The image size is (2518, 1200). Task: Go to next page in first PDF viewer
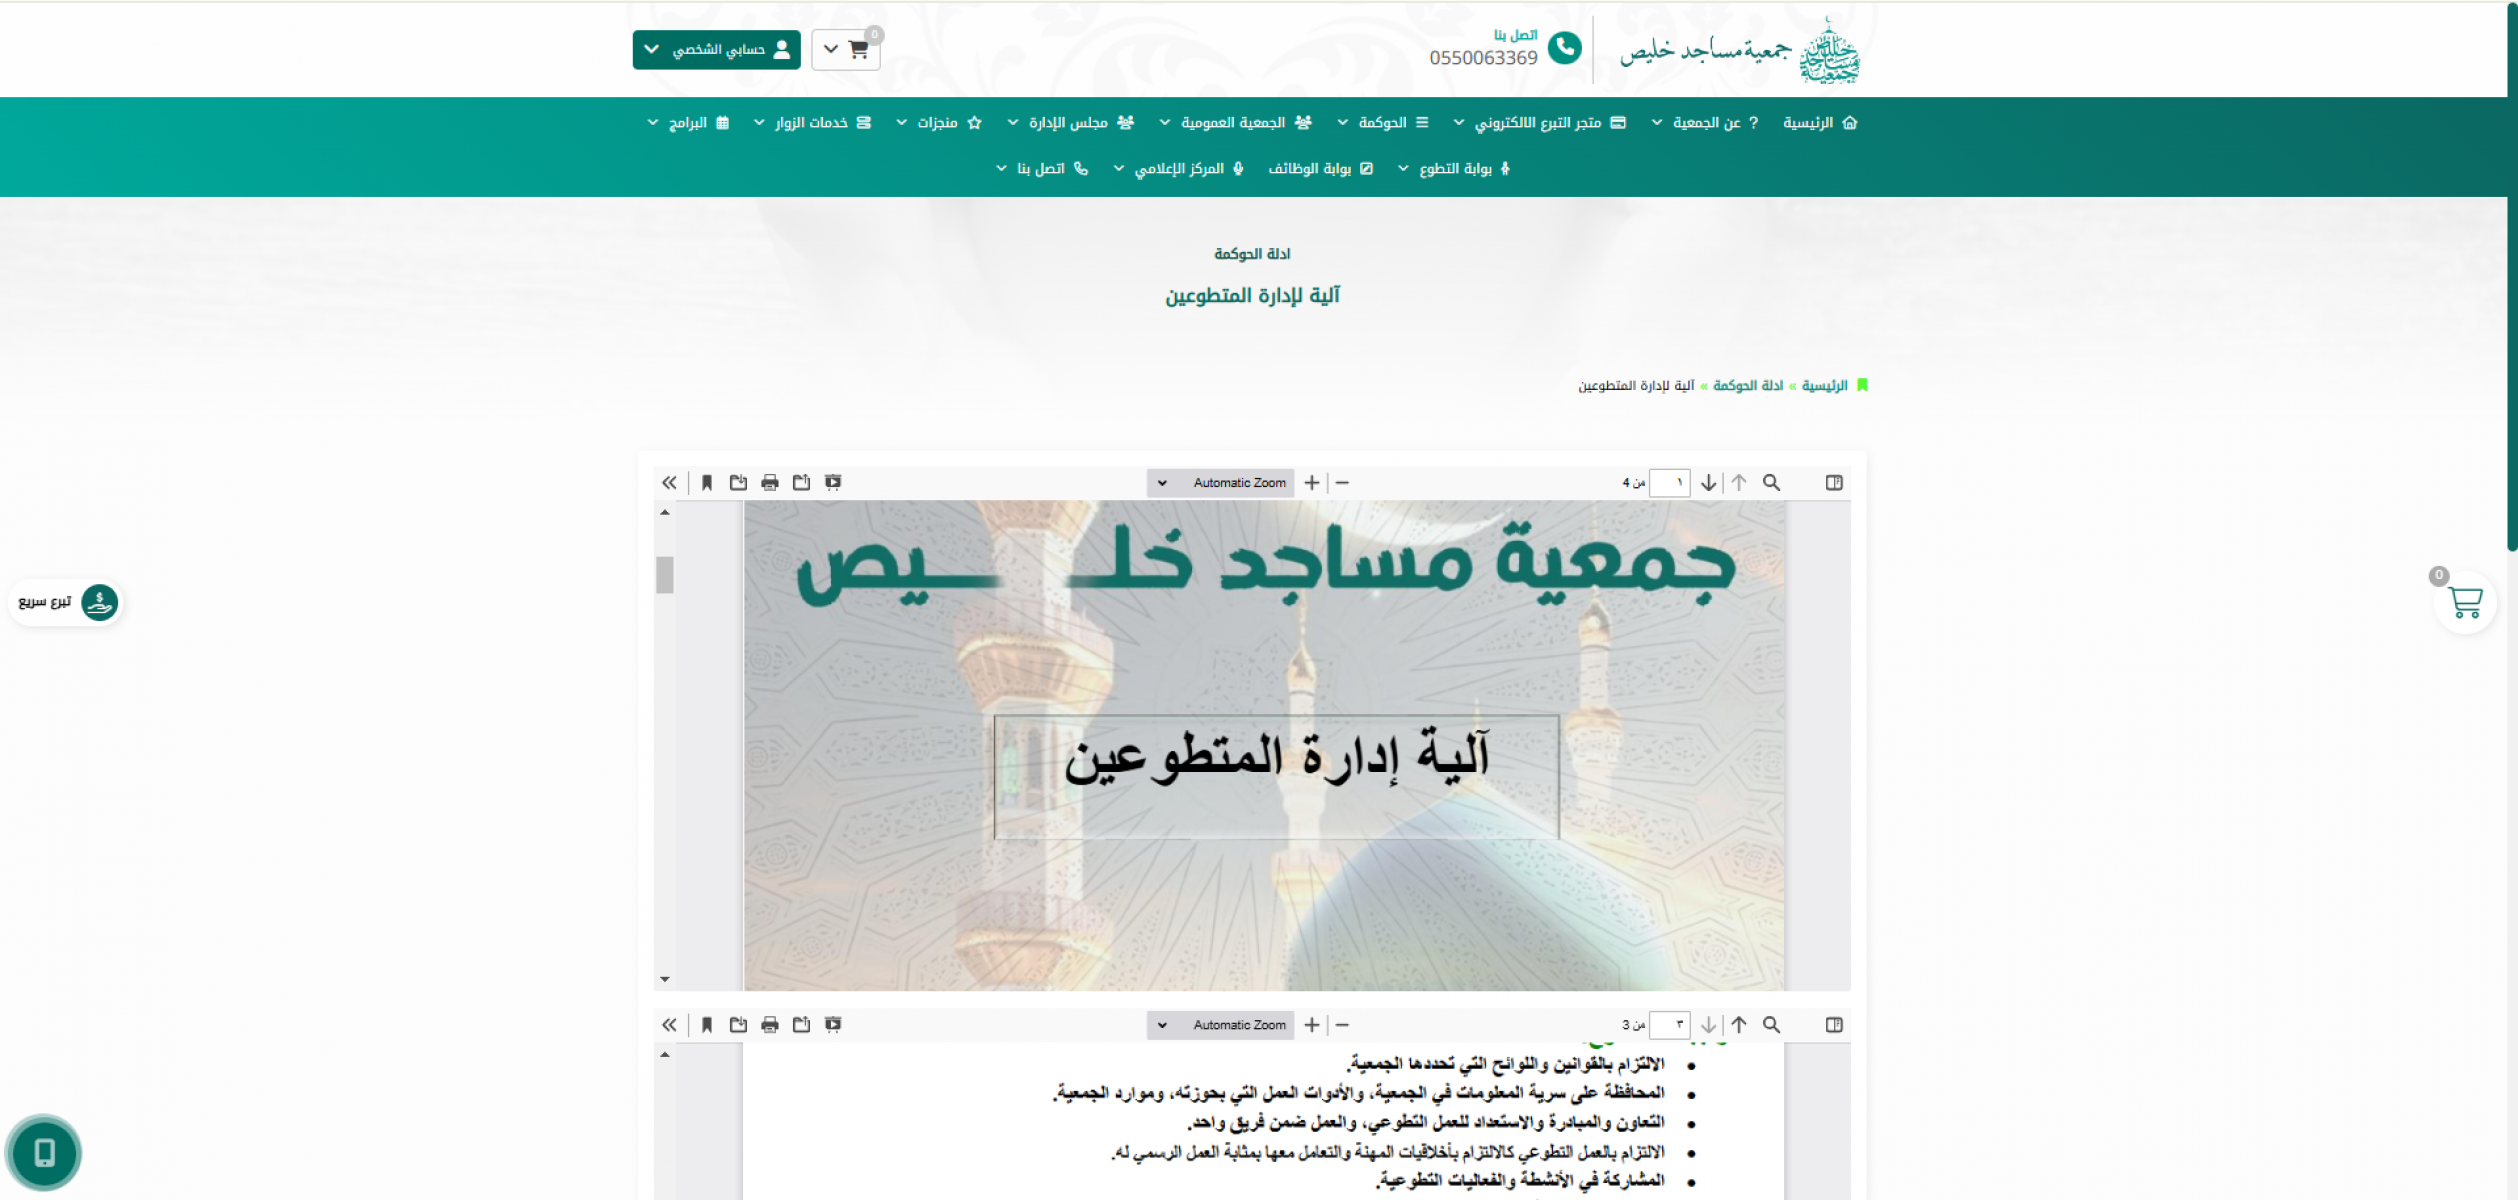tap(1709, 483)
